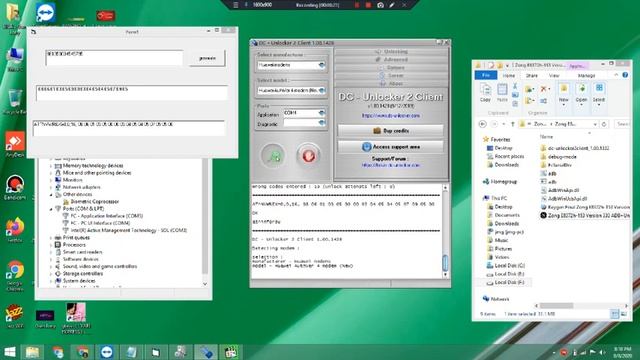Open the Application port dropdown
This screenshot has height=360, width=640.
(322, 113)
